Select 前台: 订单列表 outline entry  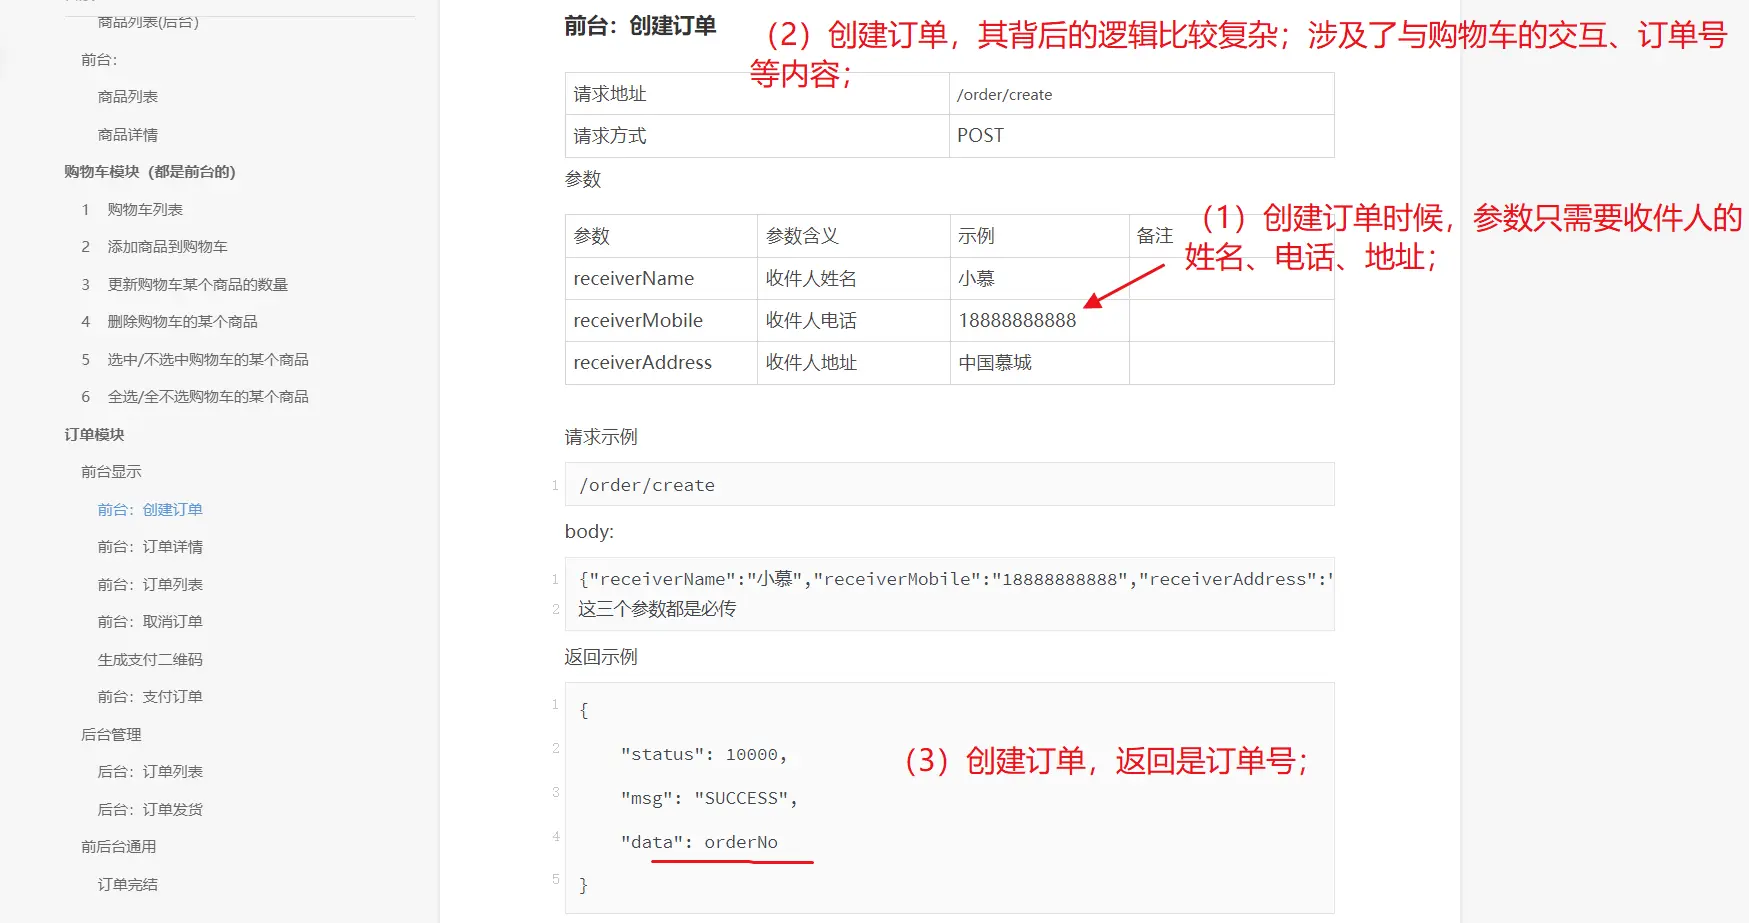coord(150,585)
